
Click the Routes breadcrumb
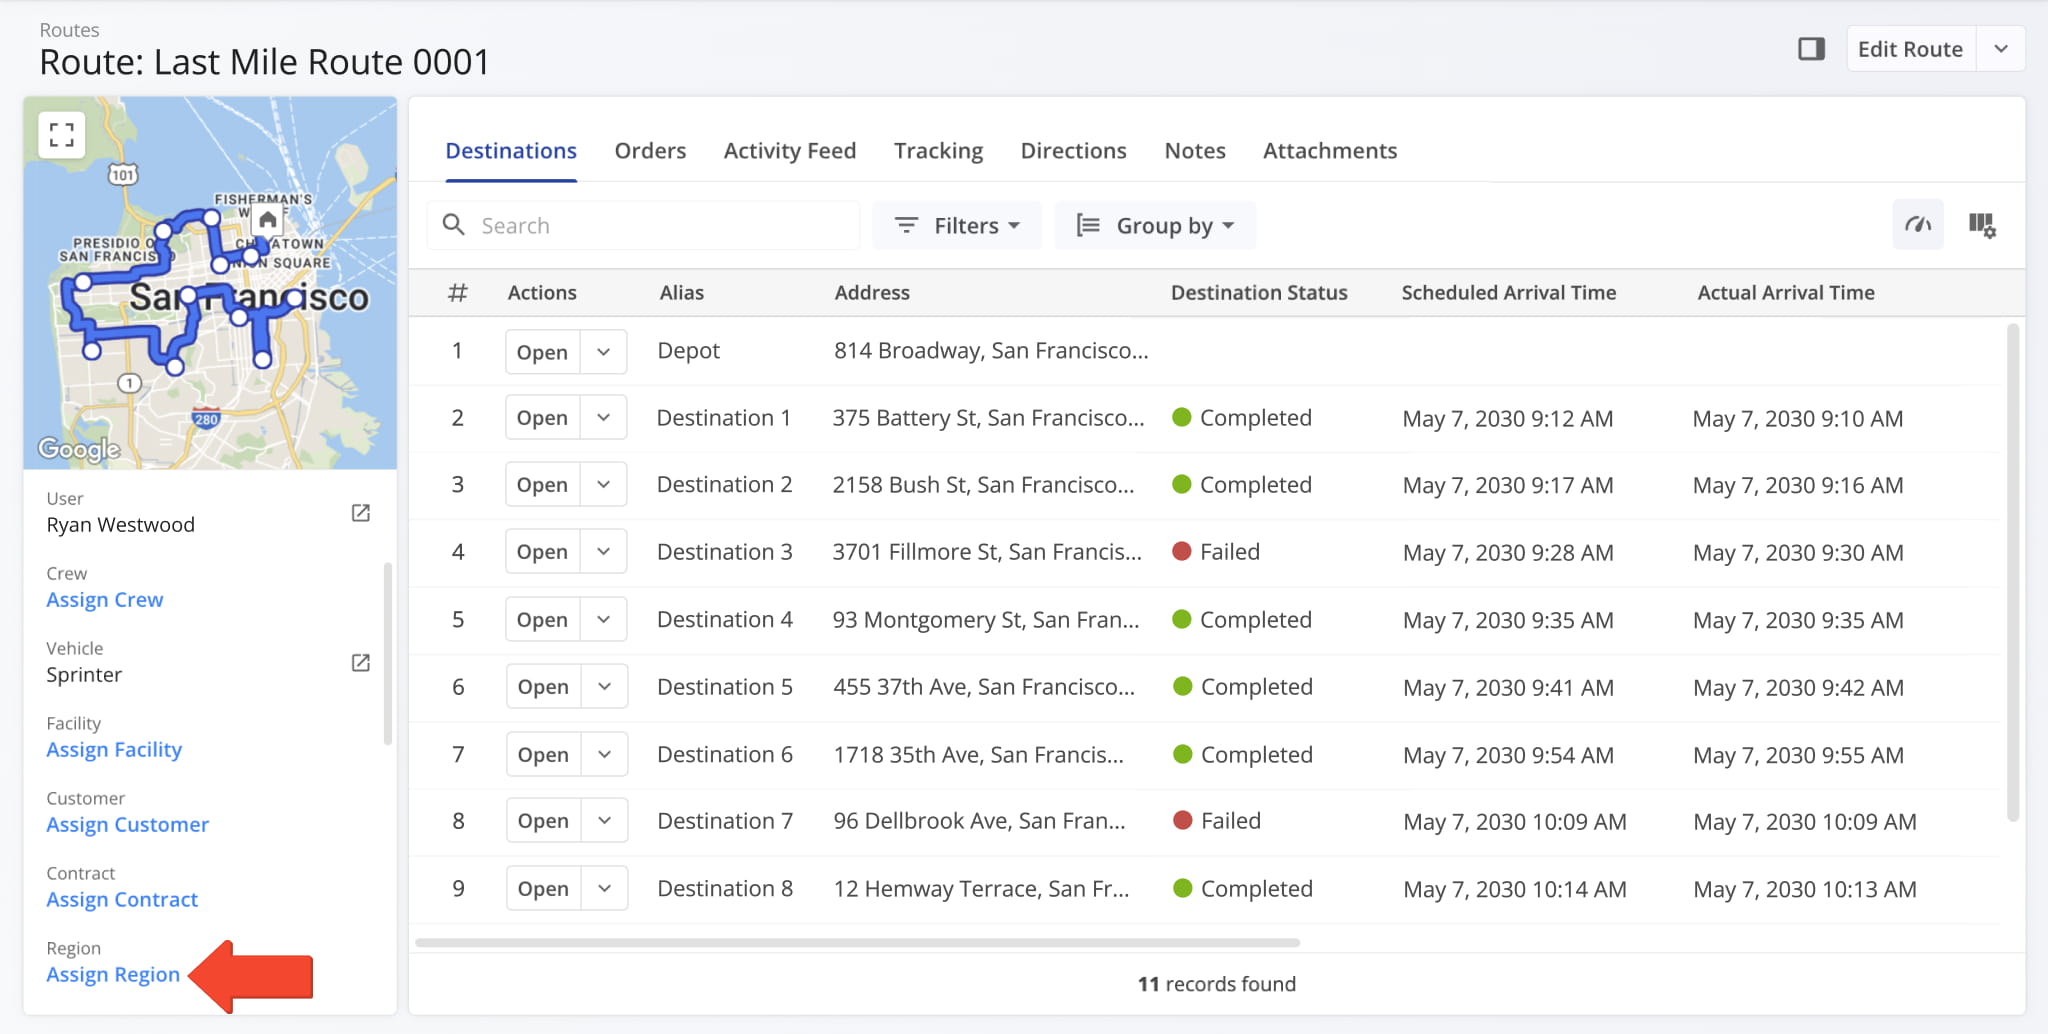click(x=69, y=30)
